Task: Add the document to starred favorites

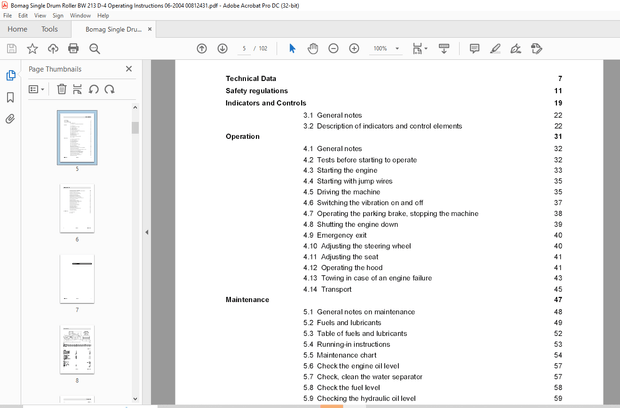Action: (x=32, y=49)
